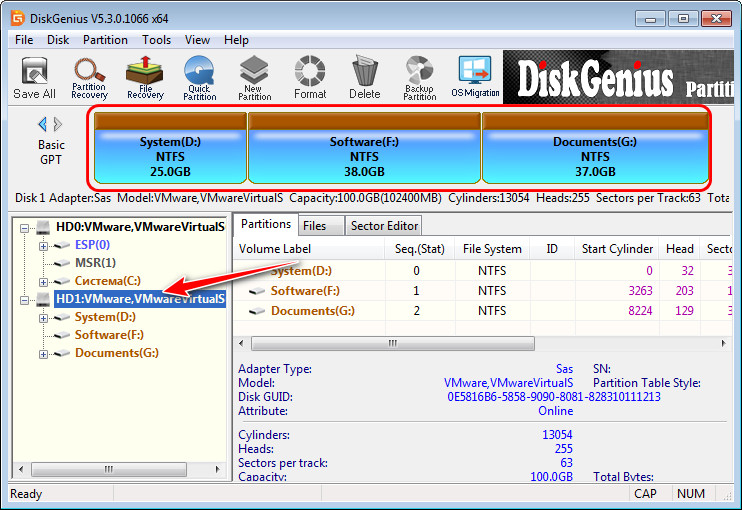Select HD1:VMware disk in tree
This screenshot has height=510, width=742.
[x=140, y=299]
